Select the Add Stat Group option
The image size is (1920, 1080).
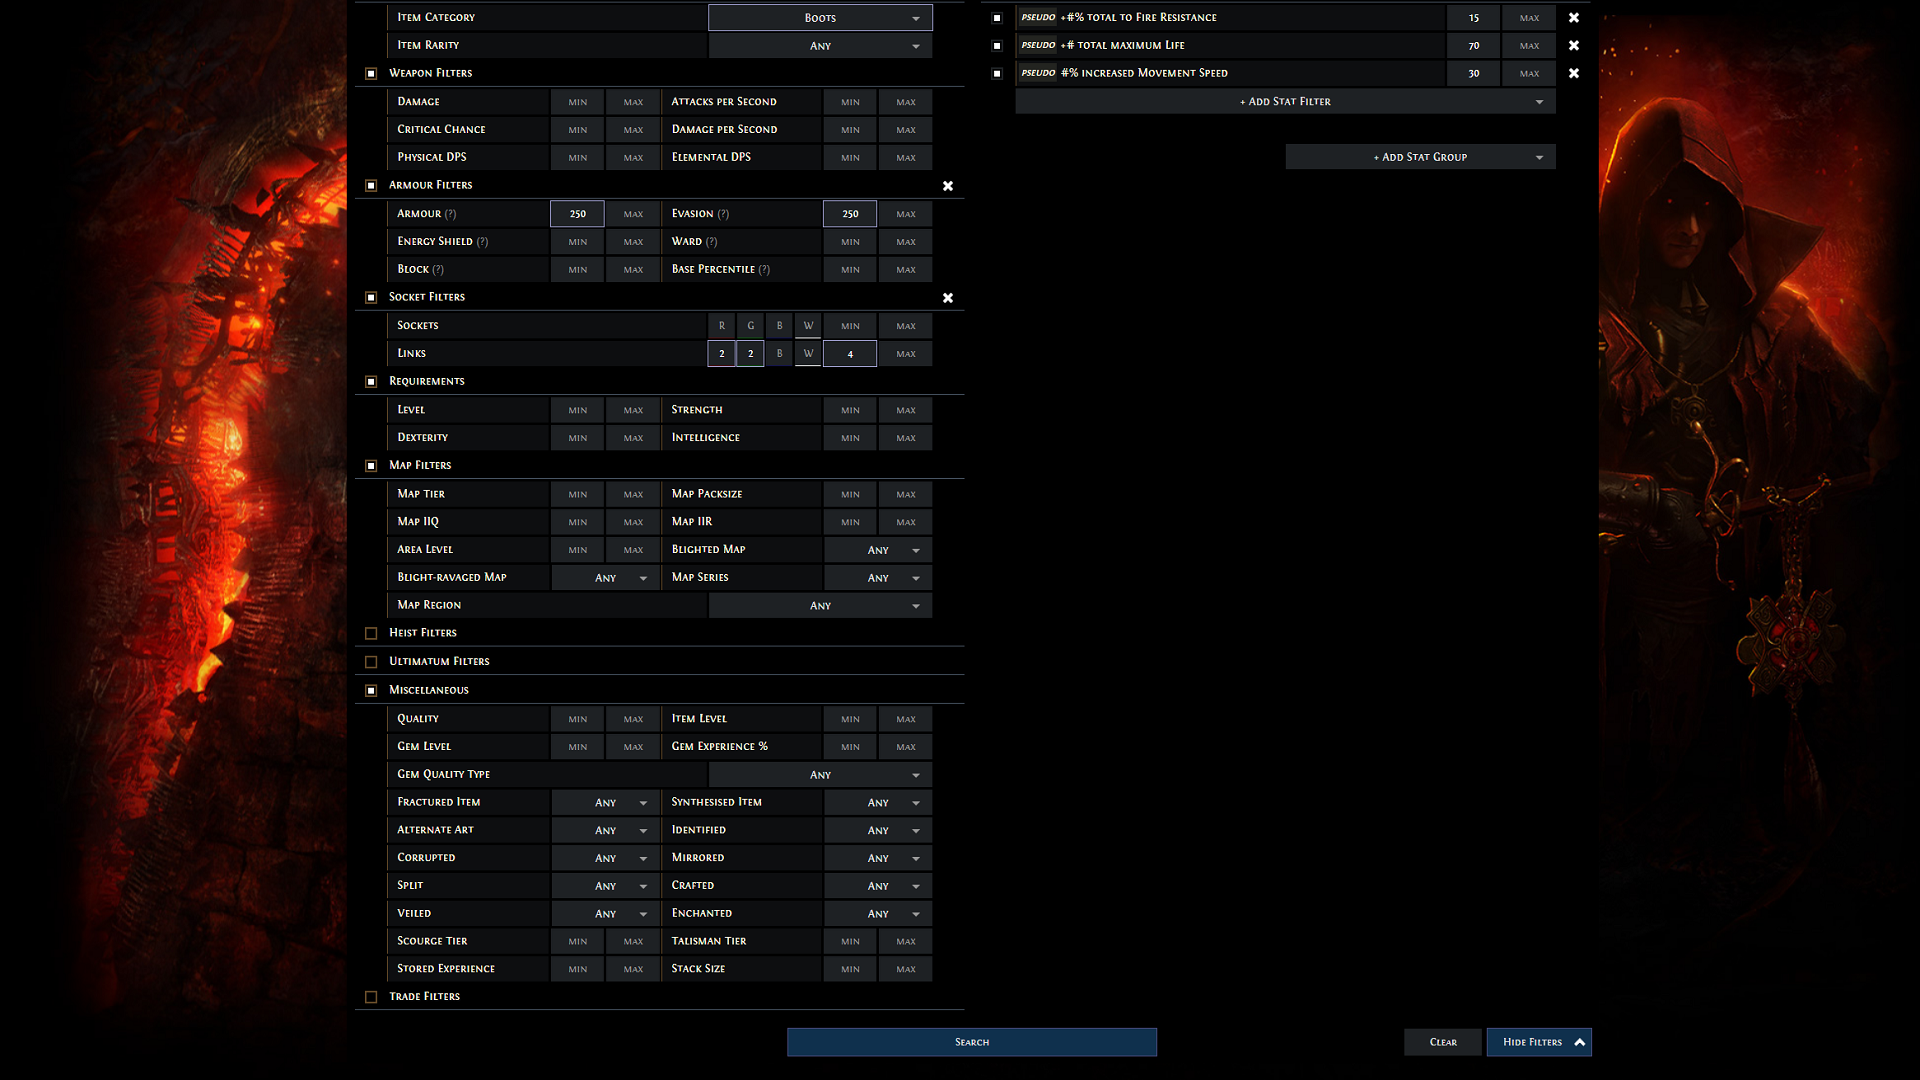tap(1420, 156)
